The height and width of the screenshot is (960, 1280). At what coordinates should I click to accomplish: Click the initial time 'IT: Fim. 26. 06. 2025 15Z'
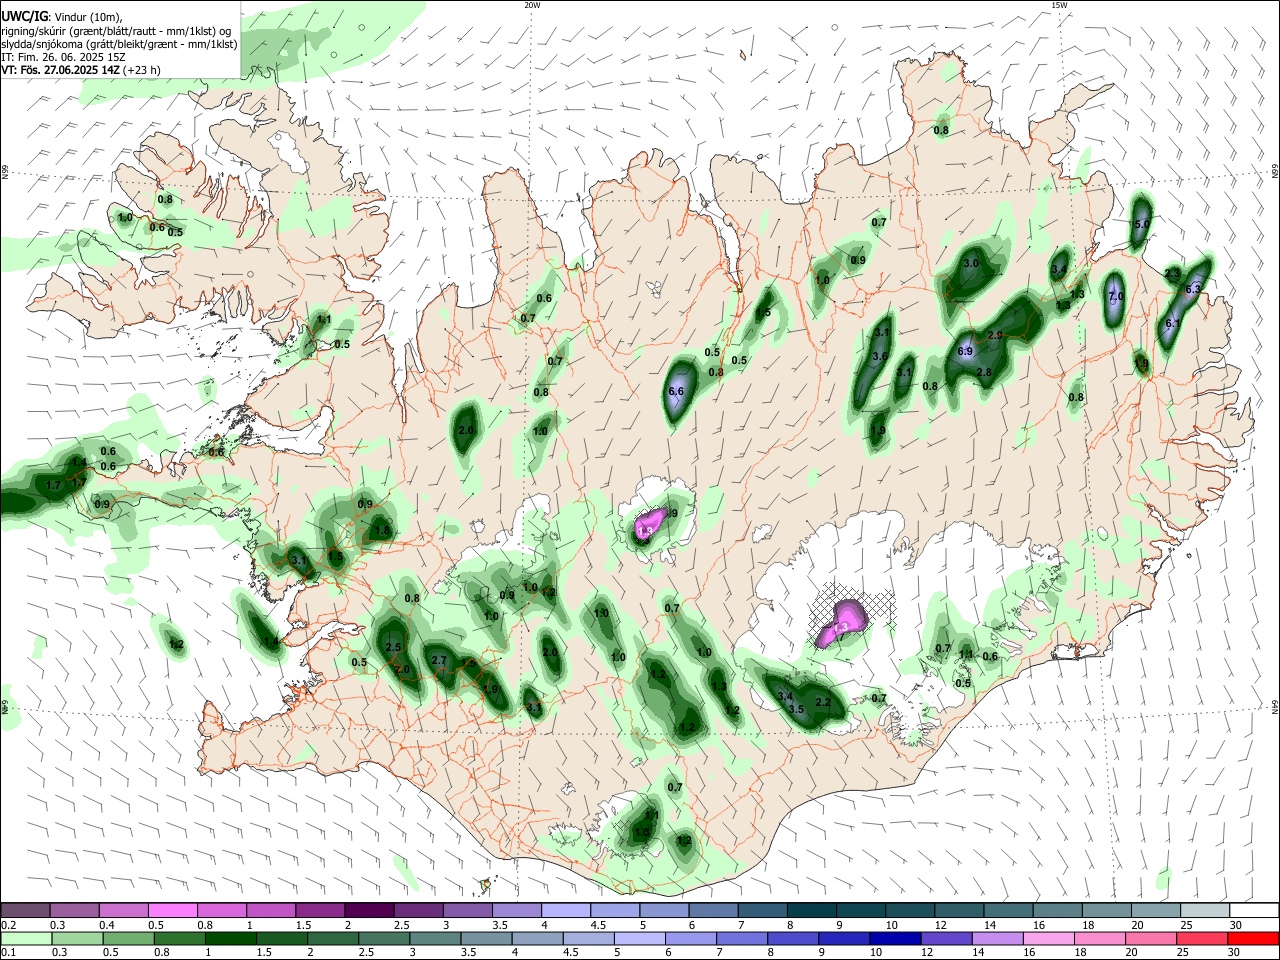pyautogui.click(x=63, y=57)
